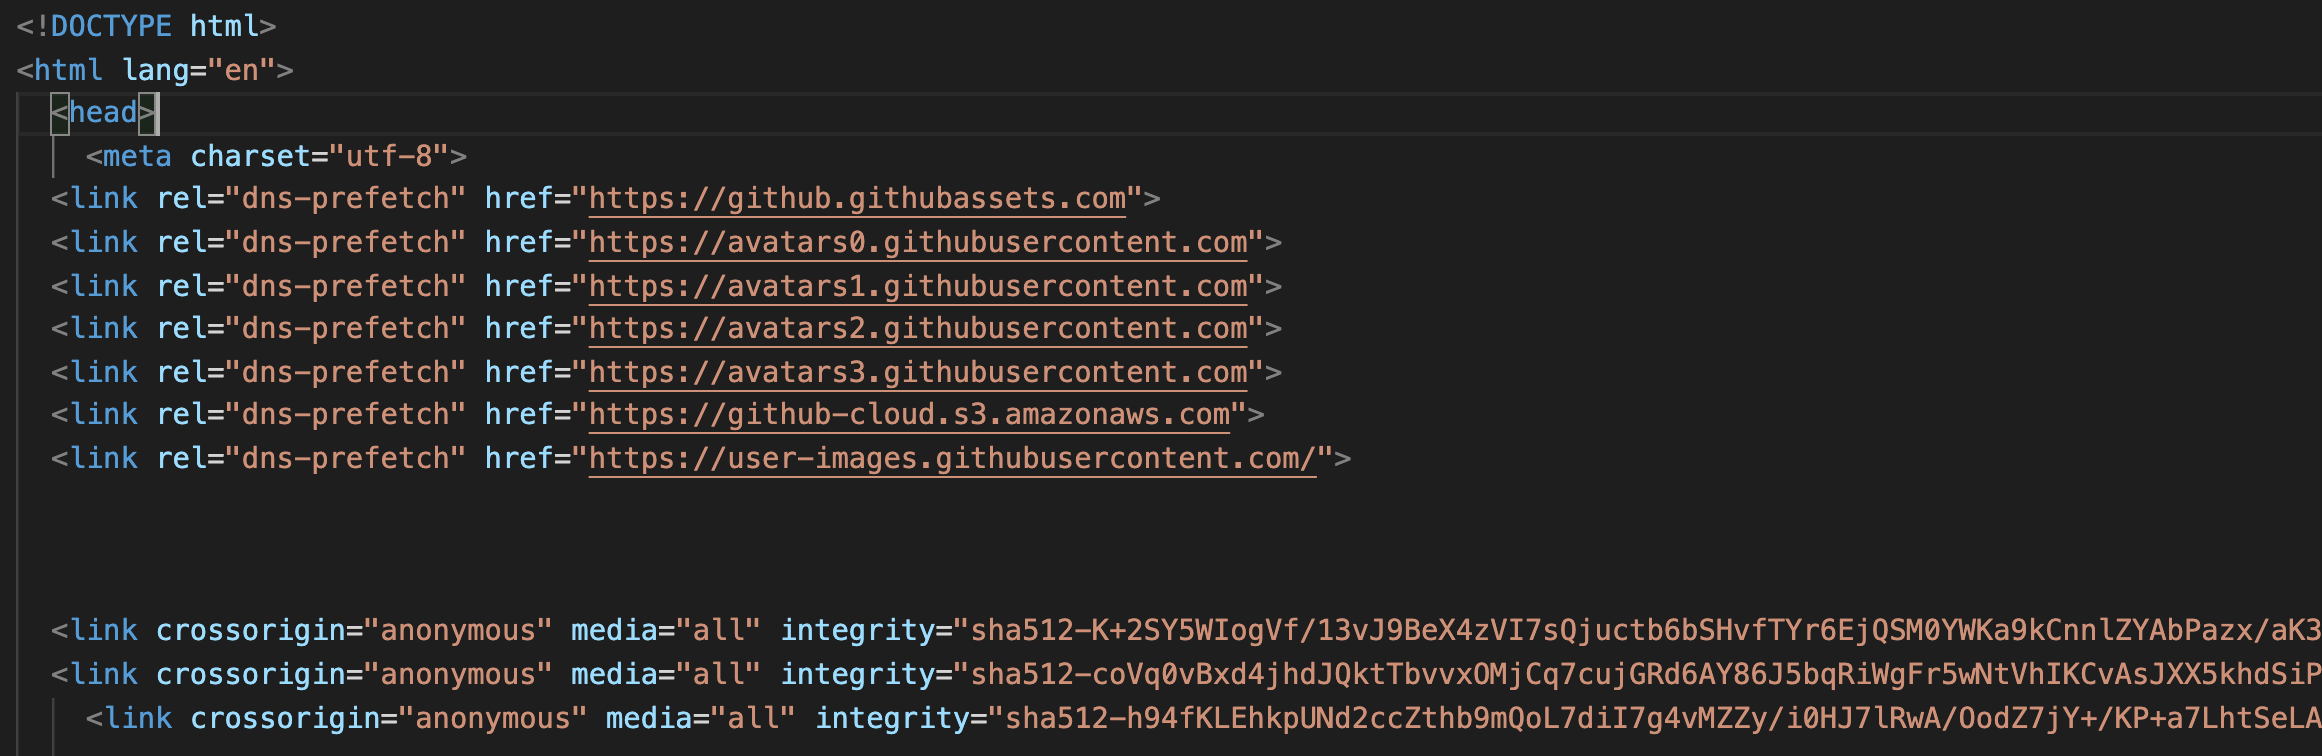Click the DOCTYPE keyword on first line
2322x756 pixels.
[x=111, y=26]
